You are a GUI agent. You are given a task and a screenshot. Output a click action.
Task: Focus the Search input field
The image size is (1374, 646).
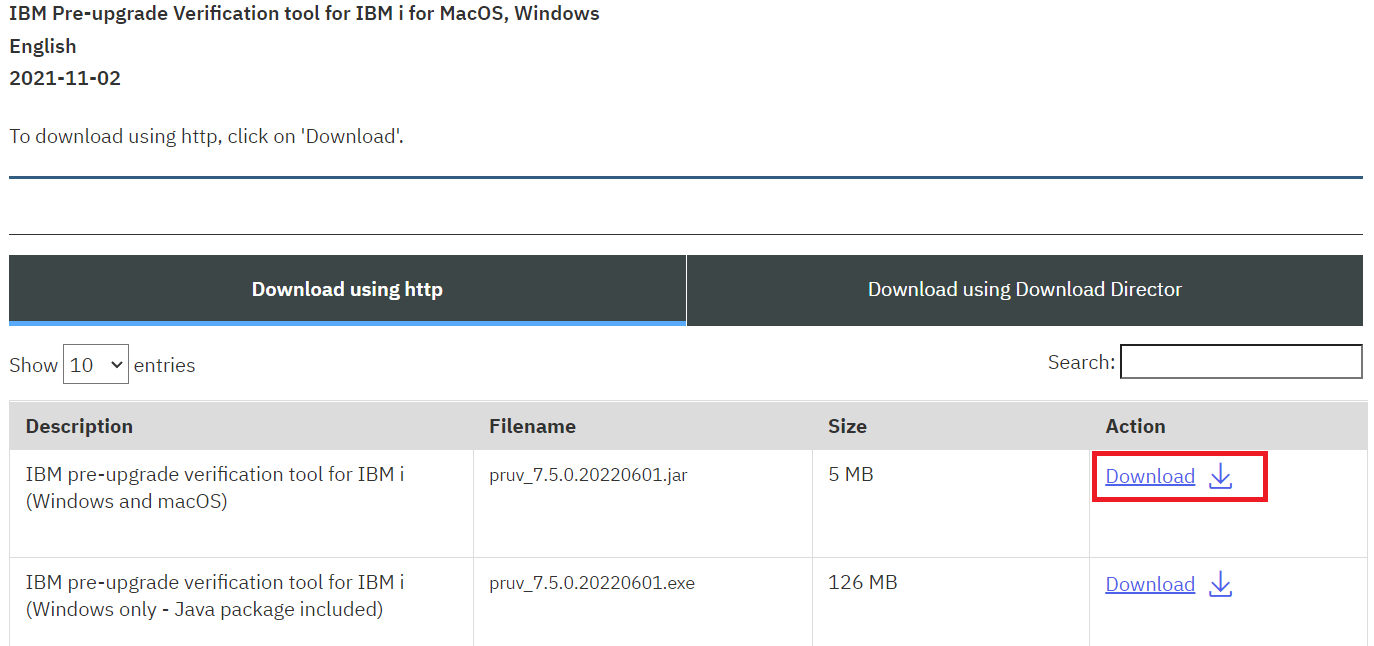pos(1240,362)
